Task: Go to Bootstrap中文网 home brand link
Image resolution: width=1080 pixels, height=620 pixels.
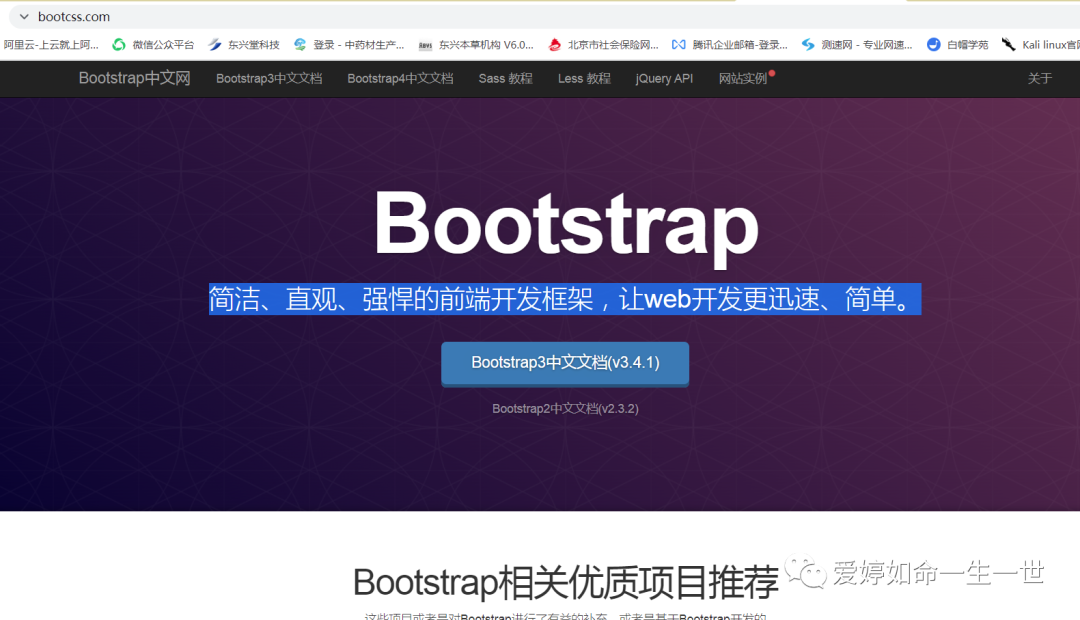Action: 134,79
